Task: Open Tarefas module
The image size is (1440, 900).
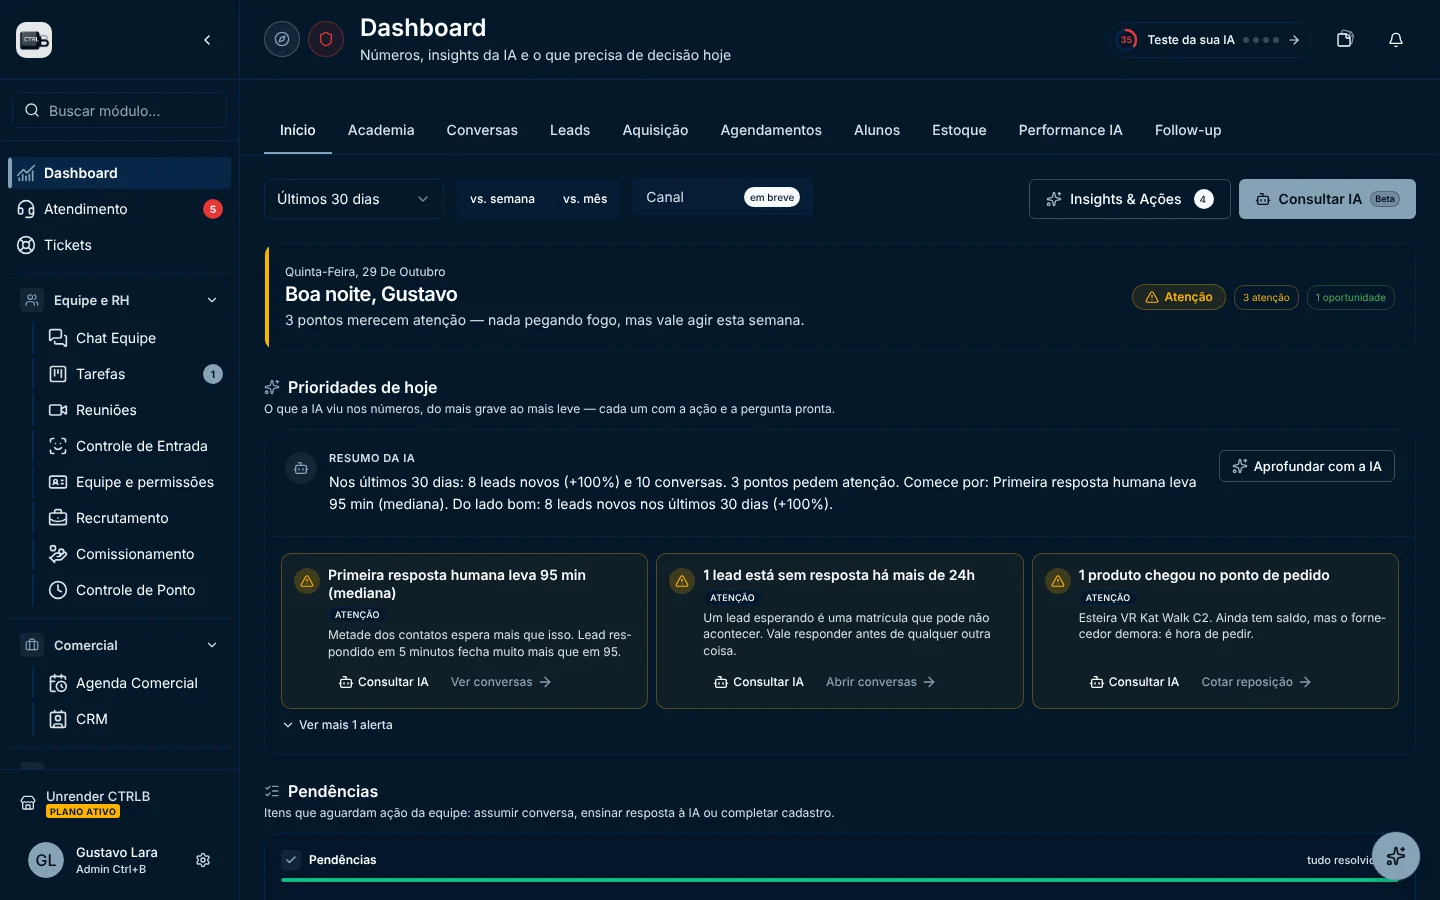Action: coord(135,374)
